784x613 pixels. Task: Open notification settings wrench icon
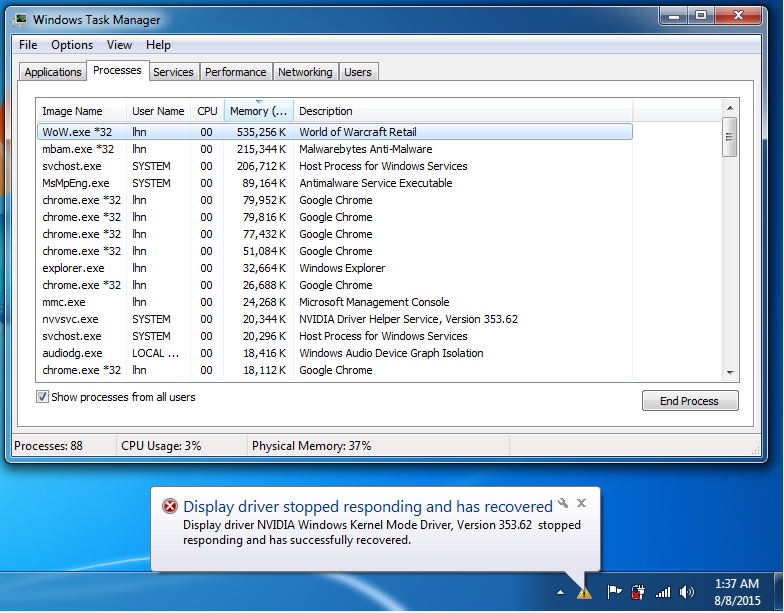tap(564, 503)
